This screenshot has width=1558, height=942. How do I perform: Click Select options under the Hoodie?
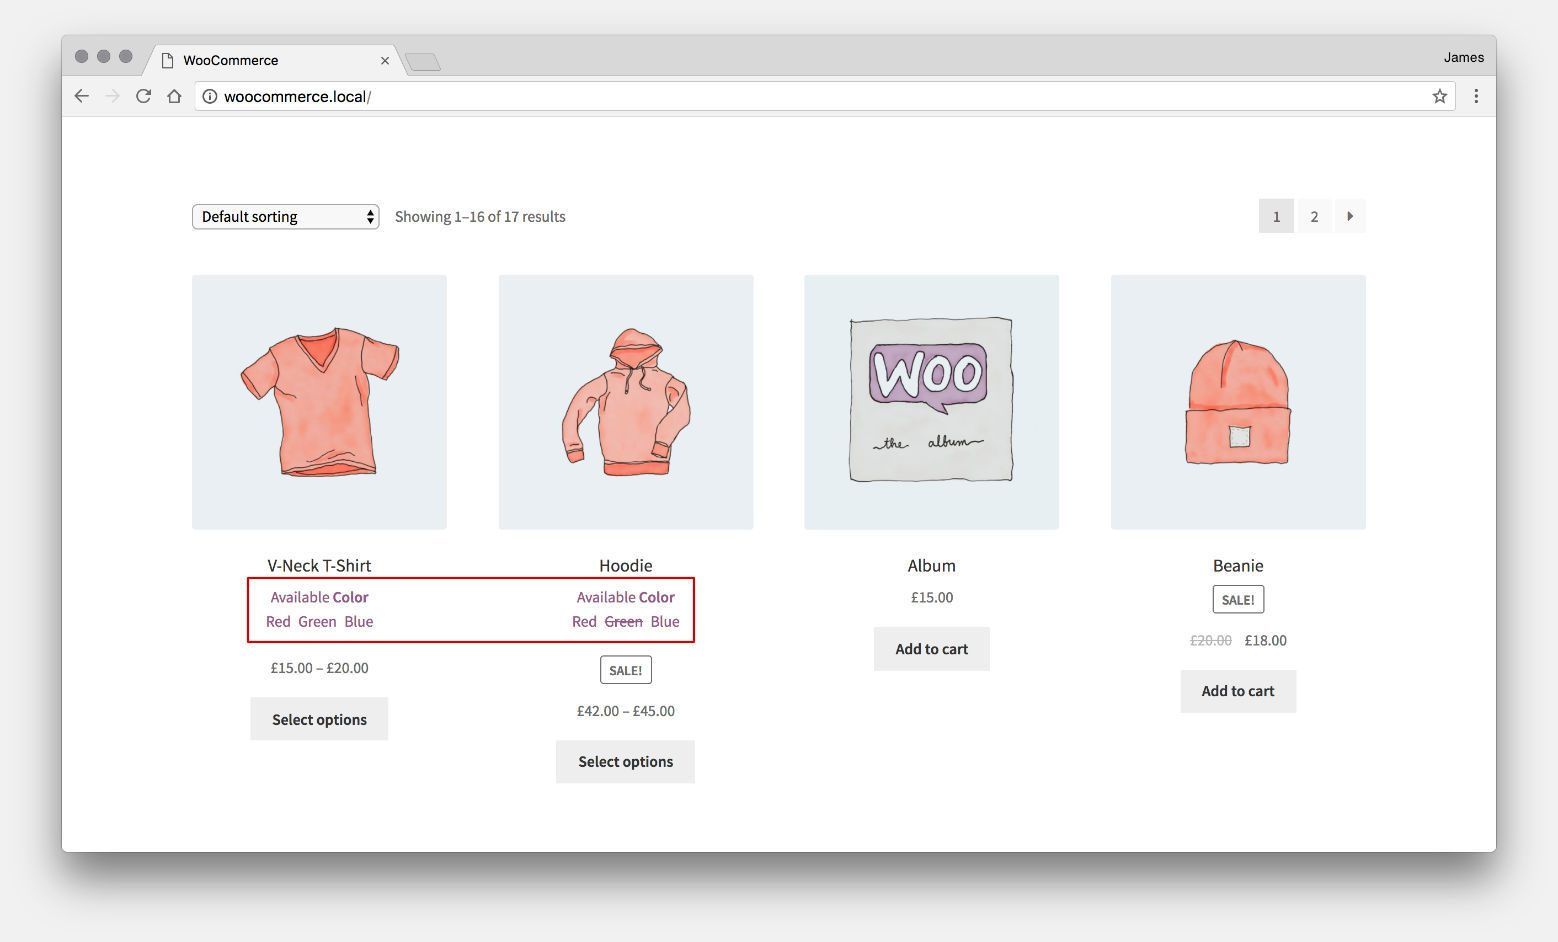coord(625,761)
